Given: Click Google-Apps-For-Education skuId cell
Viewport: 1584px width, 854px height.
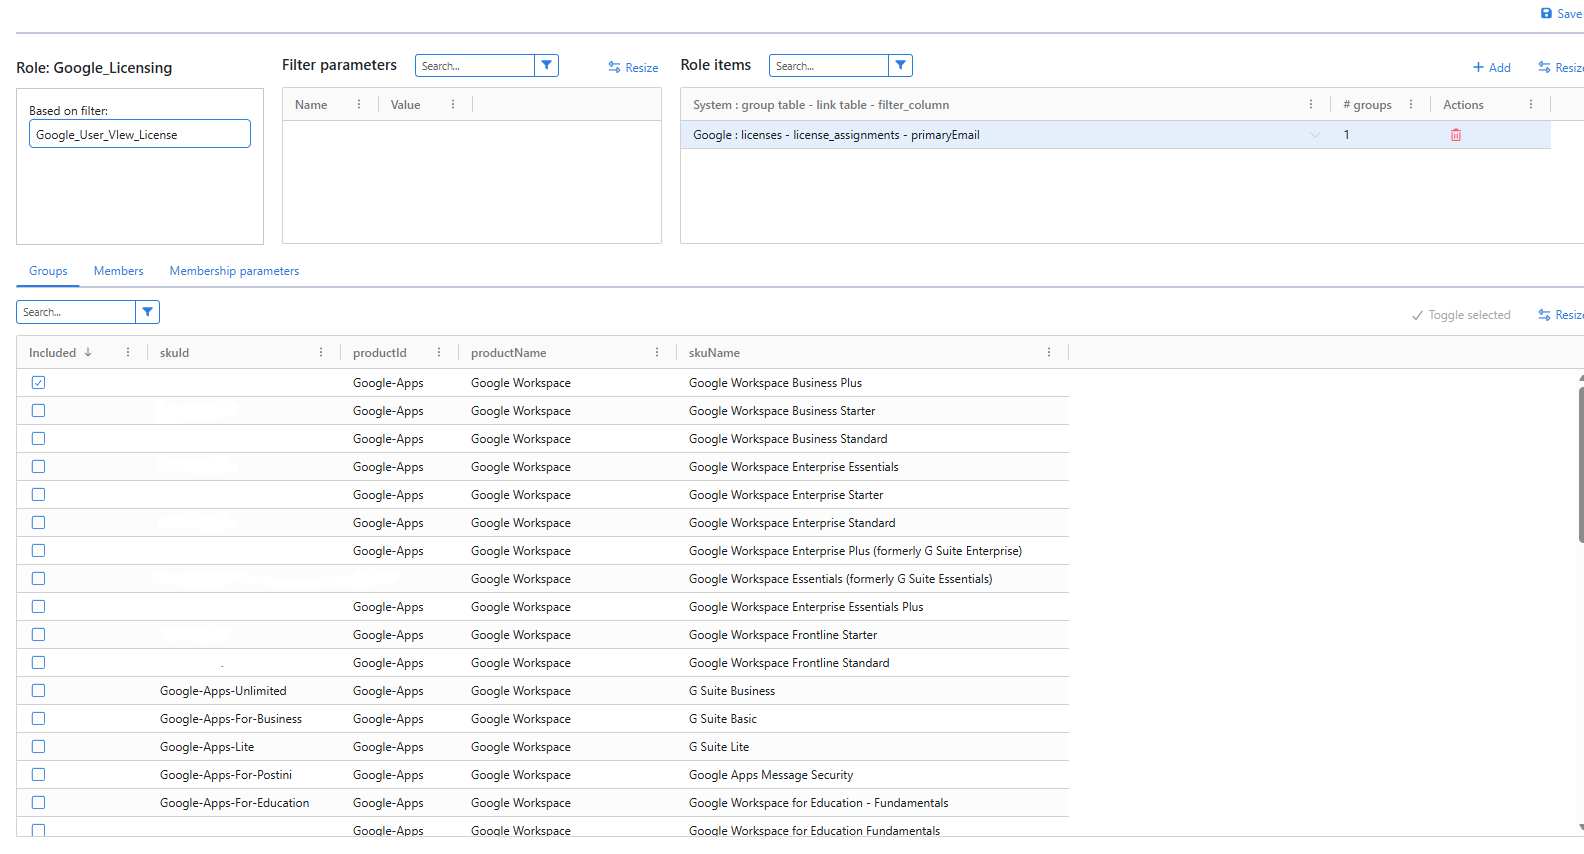Looking at the screenshot, I should coord(235,803).
